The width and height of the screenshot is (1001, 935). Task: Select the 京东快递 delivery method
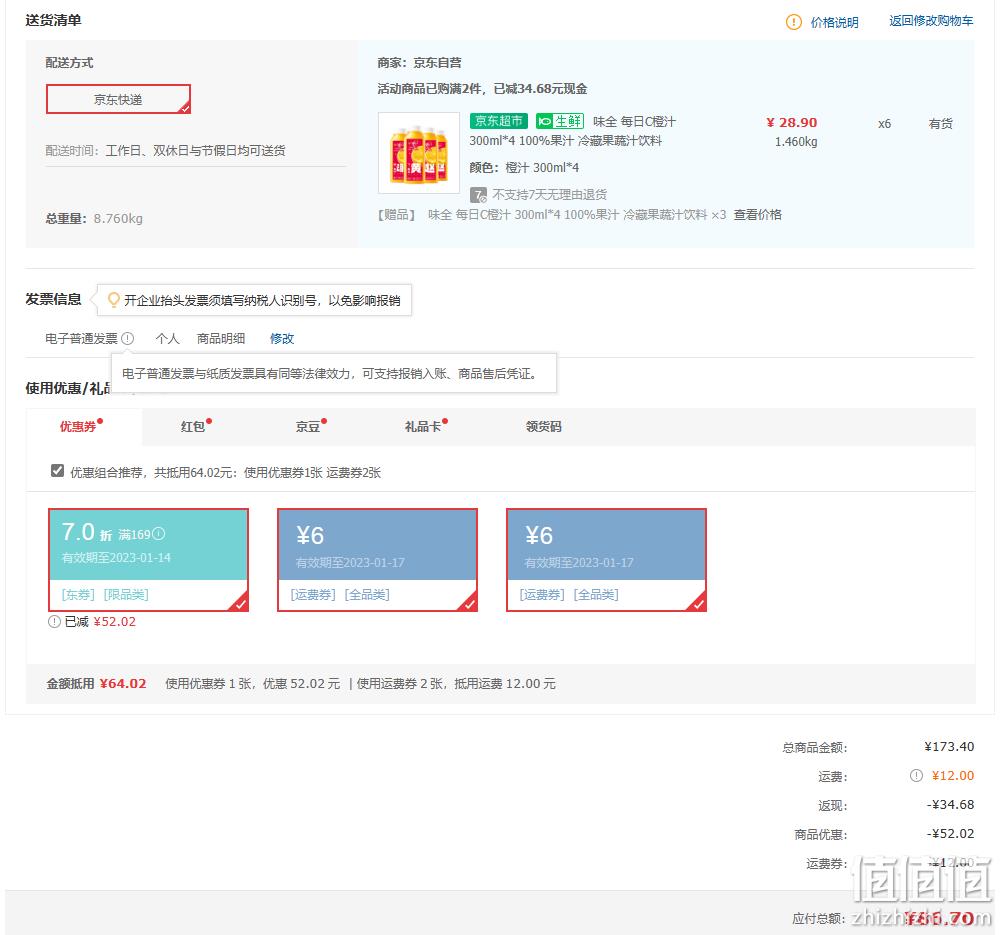(x=118, y=99)
